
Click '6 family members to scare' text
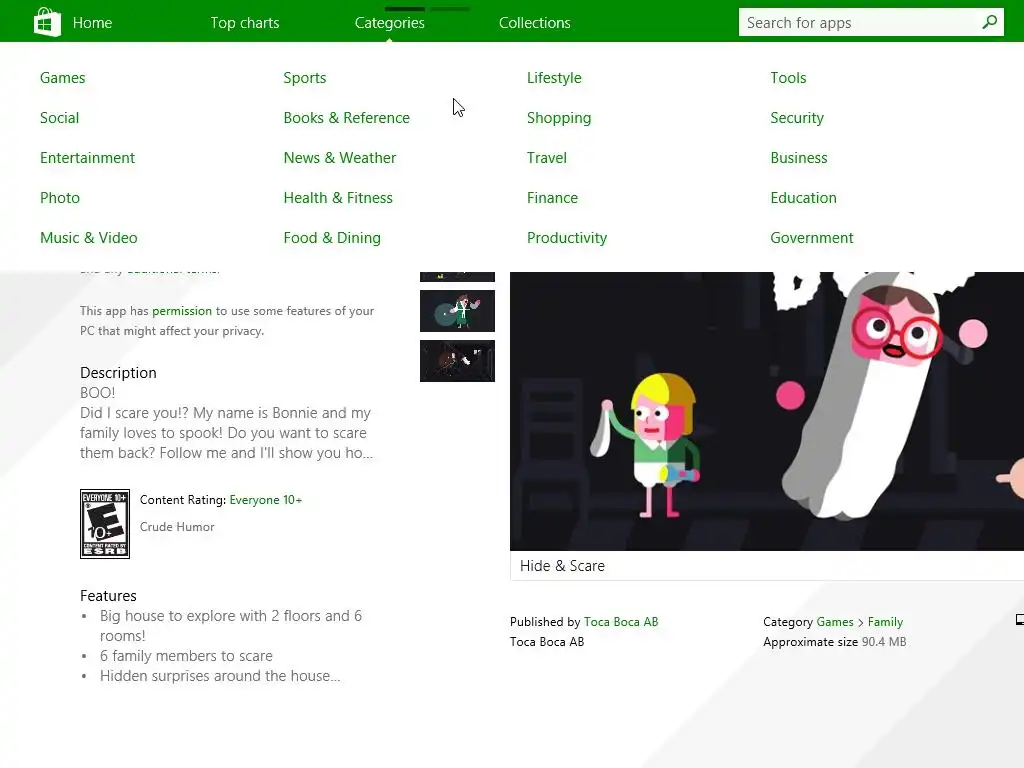point(186,656)
